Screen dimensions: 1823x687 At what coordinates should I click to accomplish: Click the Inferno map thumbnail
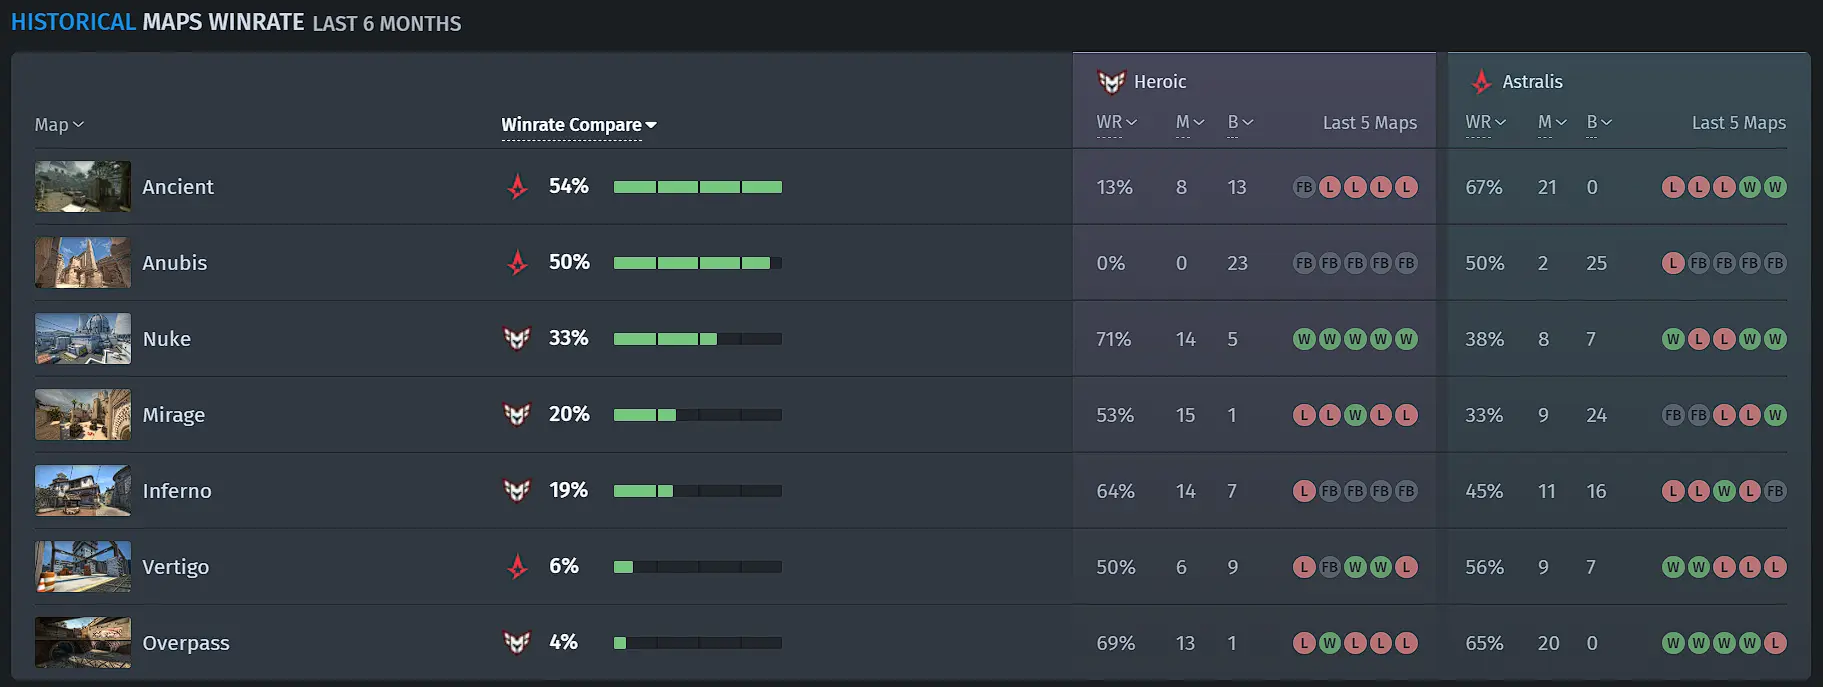pos(83,490)
